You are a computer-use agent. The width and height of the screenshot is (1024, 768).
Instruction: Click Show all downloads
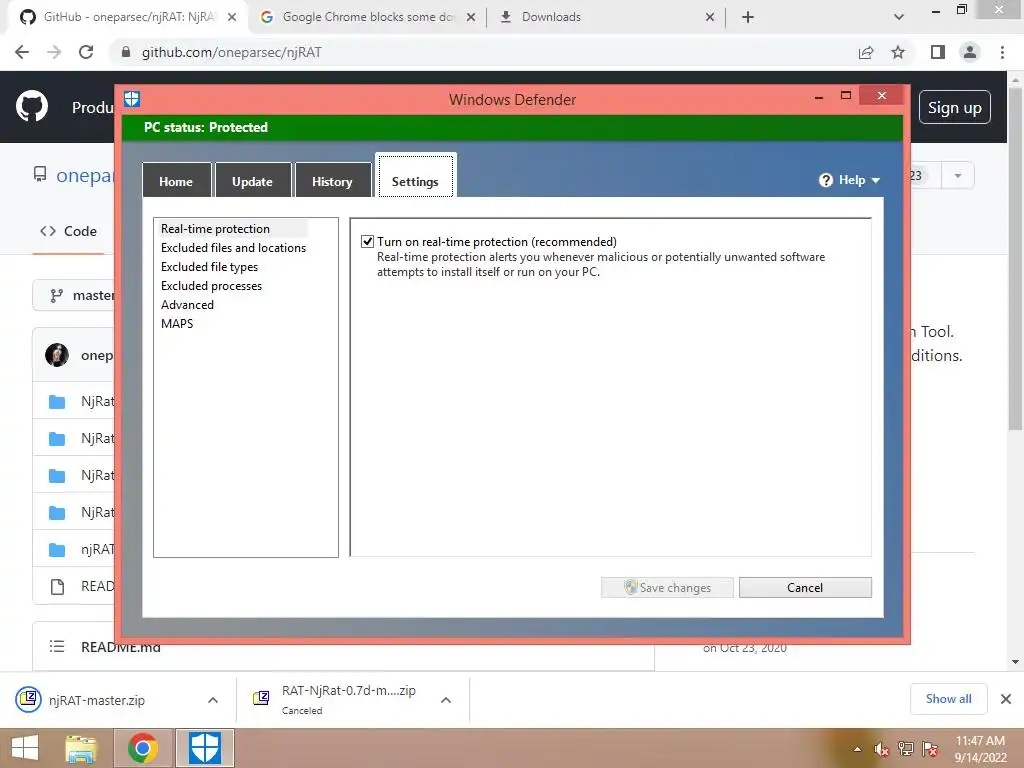pos(948,699)
